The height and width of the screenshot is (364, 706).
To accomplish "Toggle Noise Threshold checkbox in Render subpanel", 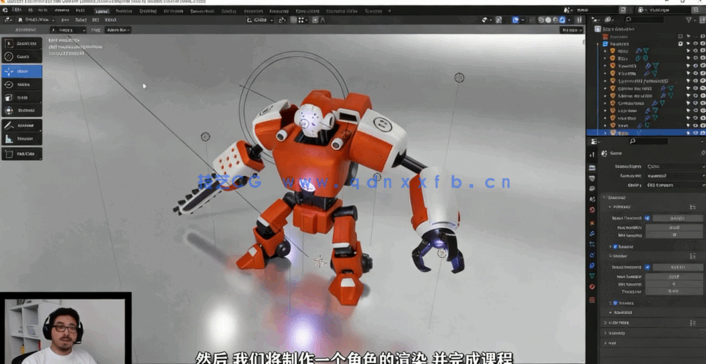I will tap(647, 267).
